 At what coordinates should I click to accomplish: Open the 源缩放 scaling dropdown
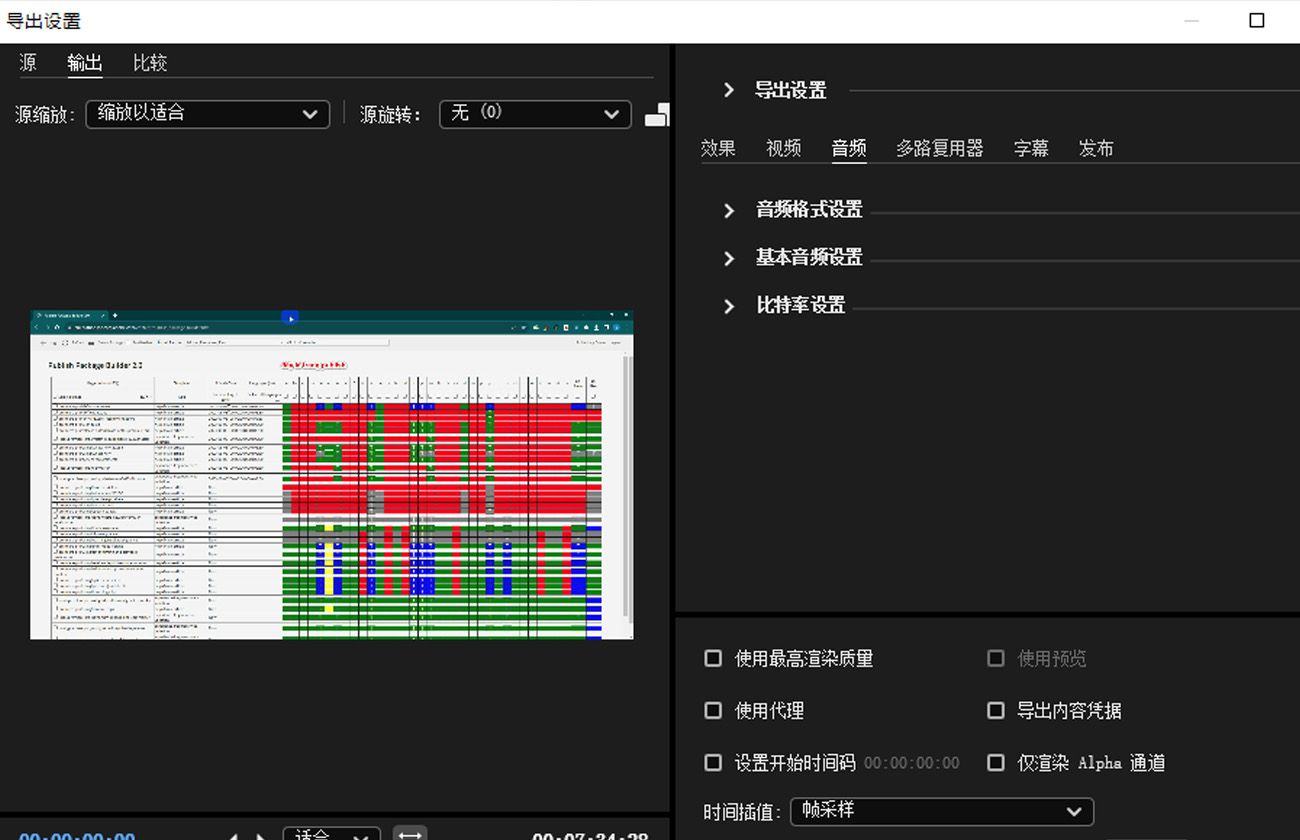(207, 114)
